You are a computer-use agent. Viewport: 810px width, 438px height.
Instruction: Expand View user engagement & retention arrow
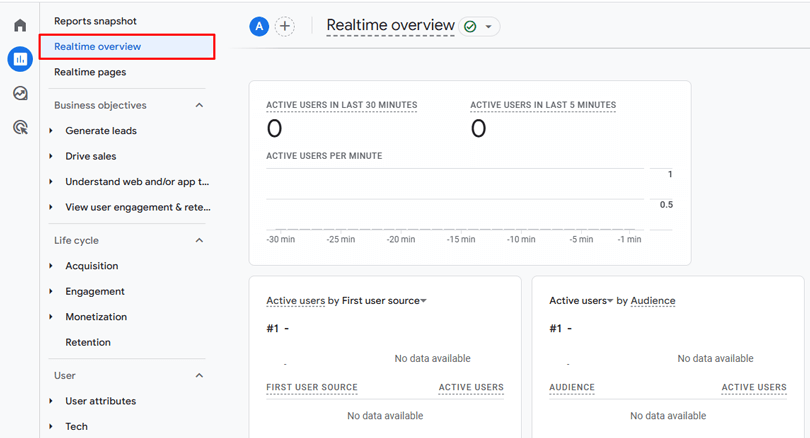point(51,207)
